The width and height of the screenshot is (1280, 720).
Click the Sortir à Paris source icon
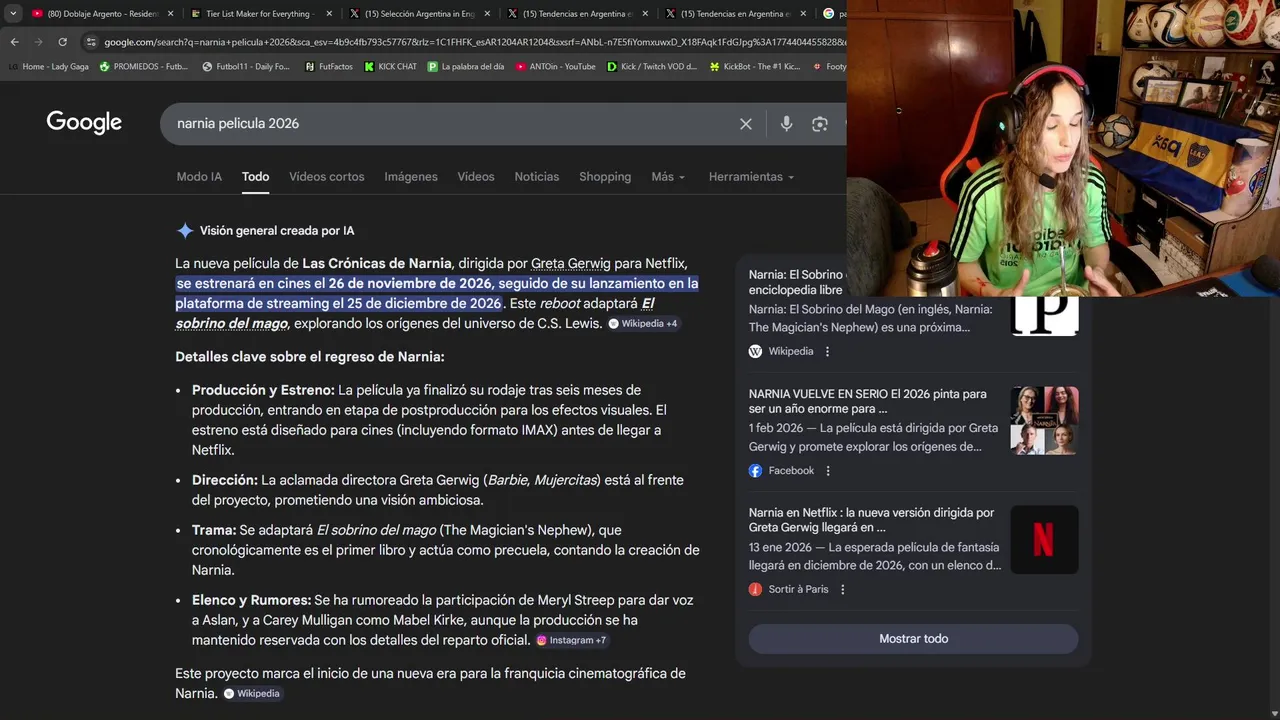756,590
